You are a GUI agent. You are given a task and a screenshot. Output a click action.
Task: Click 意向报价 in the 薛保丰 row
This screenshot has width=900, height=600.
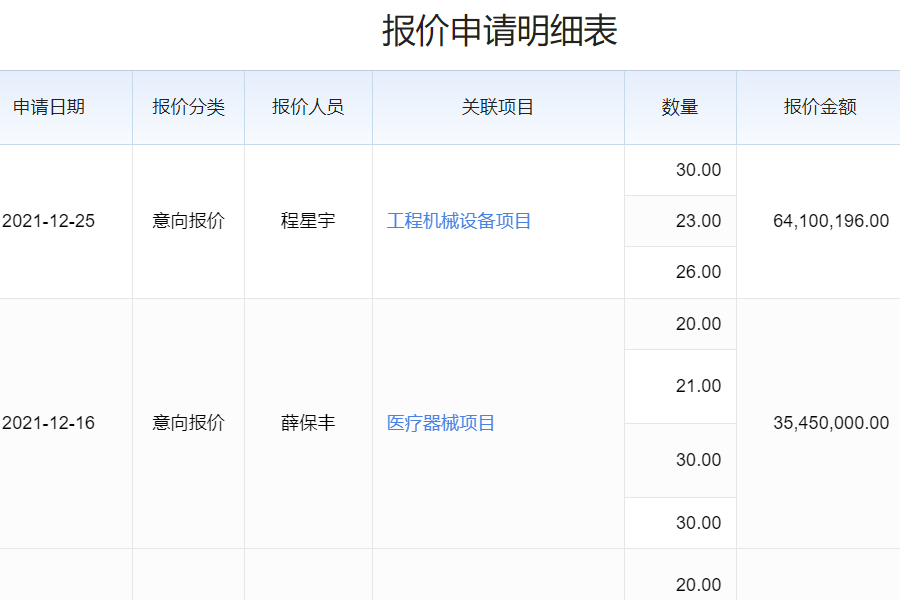pyautogui.click(x=188, y=423)
